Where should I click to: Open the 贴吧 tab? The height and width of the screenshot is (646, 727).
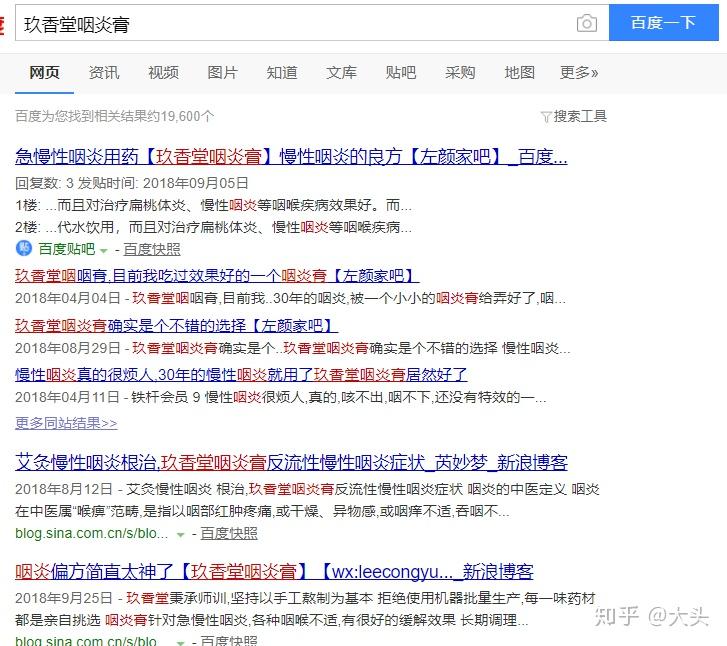(x=401, y=73)
